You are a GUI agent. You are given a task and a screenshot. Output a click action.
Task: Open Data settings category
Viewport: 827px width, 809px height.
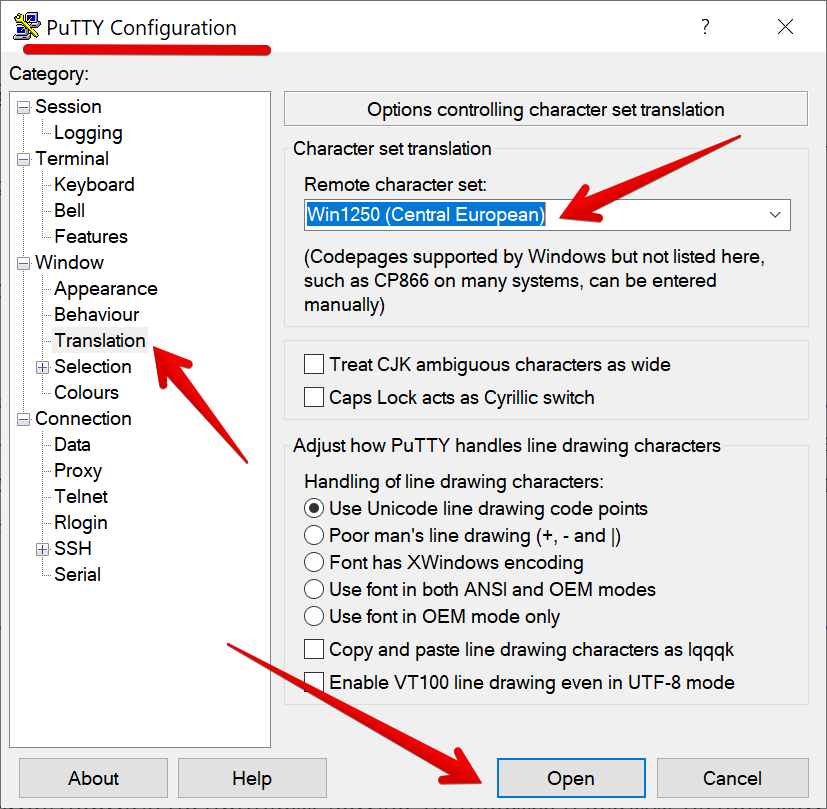pyautogui.click(x=72, y=444)
